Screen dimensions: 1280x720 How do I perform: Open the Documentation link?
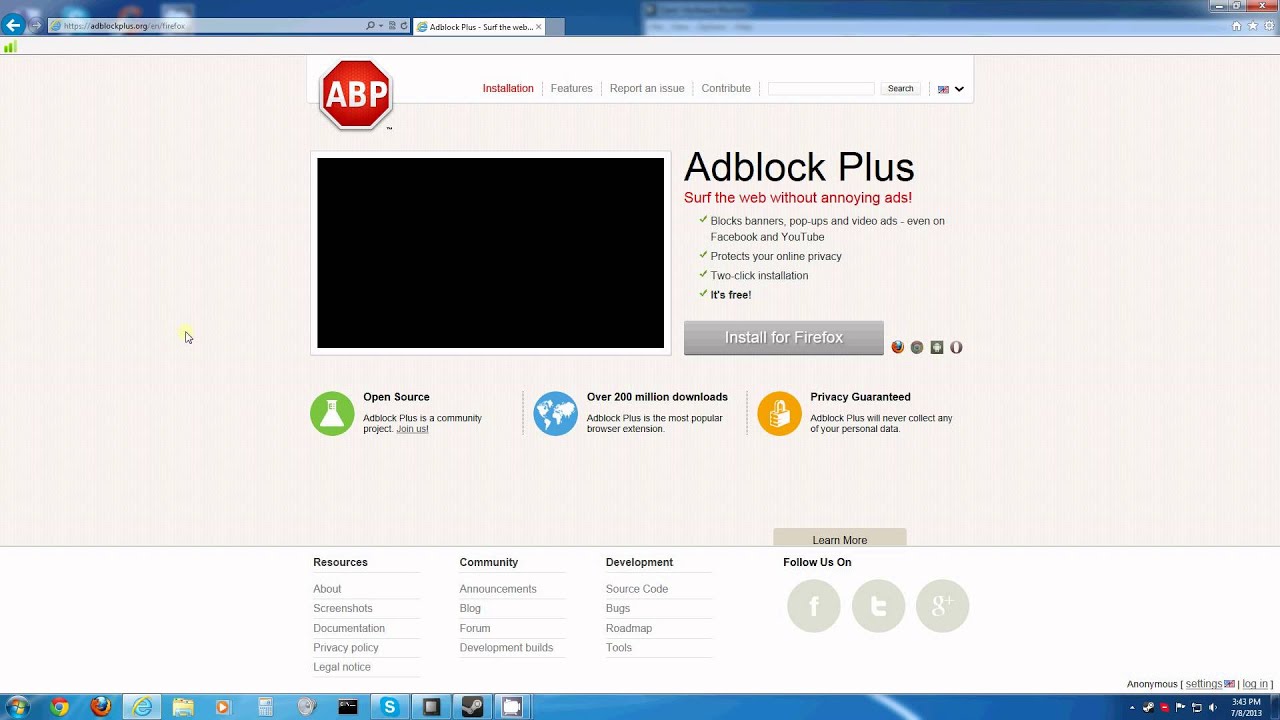(349, 628)
